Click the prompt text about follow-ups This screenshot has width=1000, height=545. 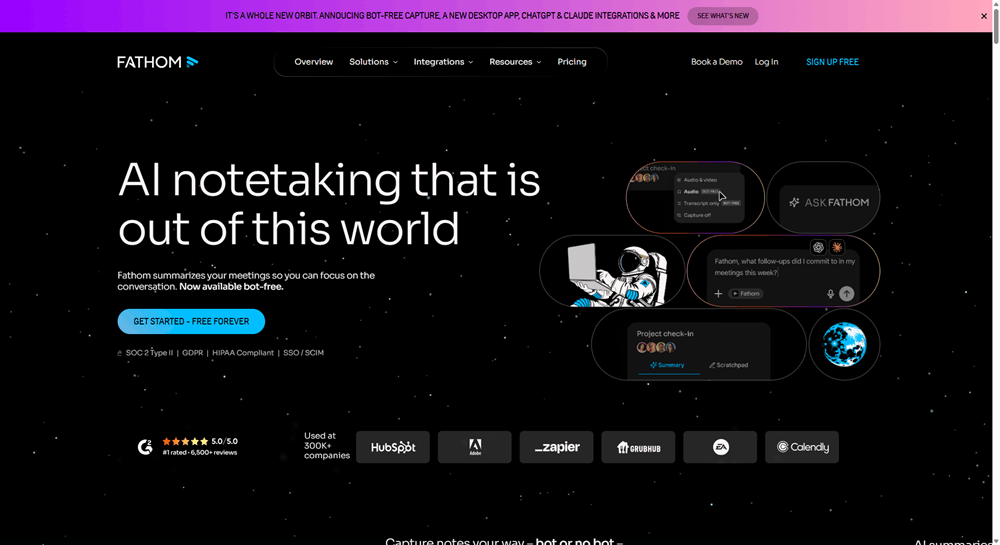tap(784, 267)
